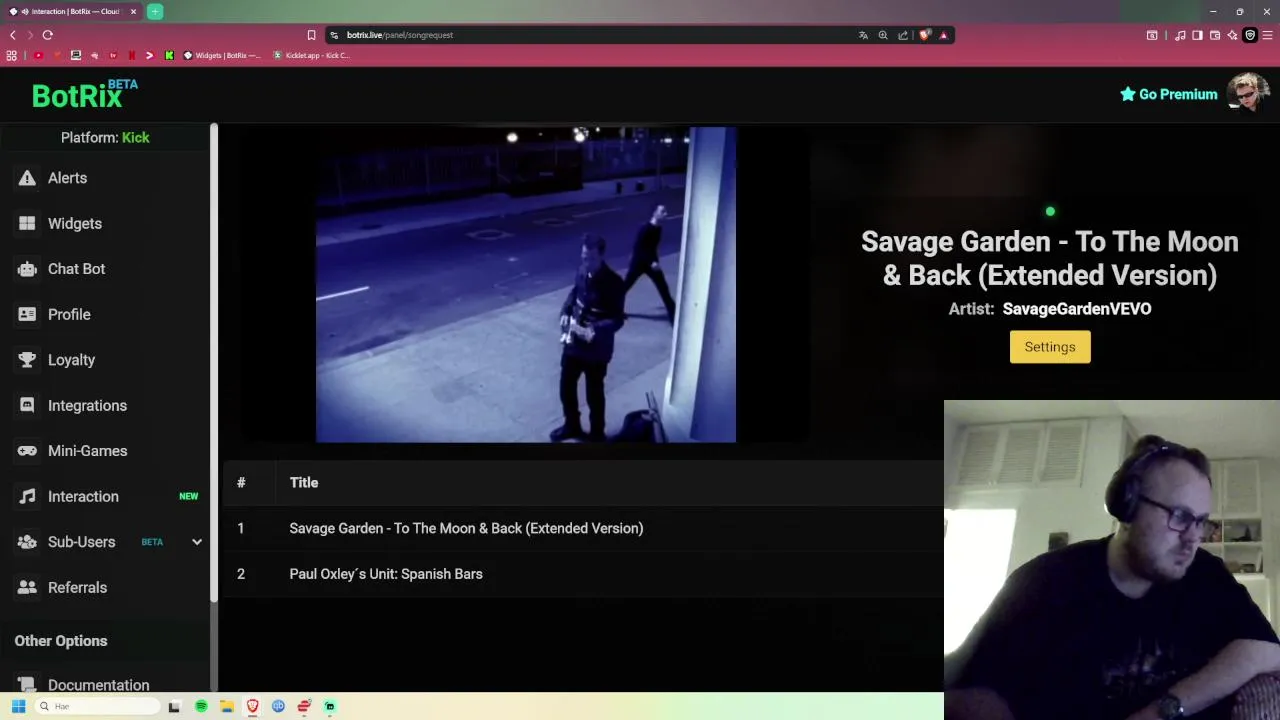
Task: Click the Platform: Kick label
Action: click(105, 137)
